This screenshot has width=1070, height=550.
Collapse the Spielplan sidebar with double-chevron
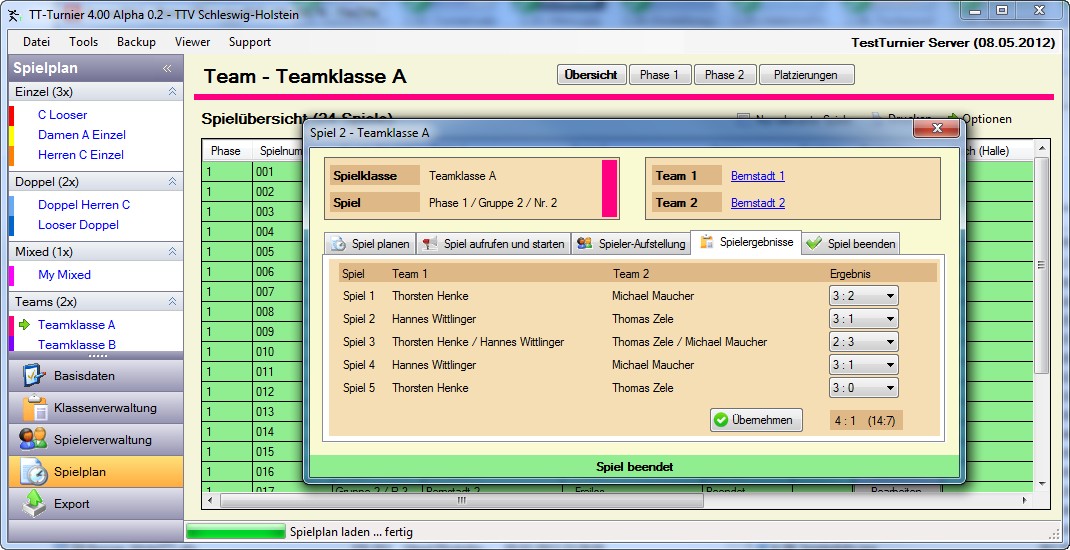(x=167, y=69)
